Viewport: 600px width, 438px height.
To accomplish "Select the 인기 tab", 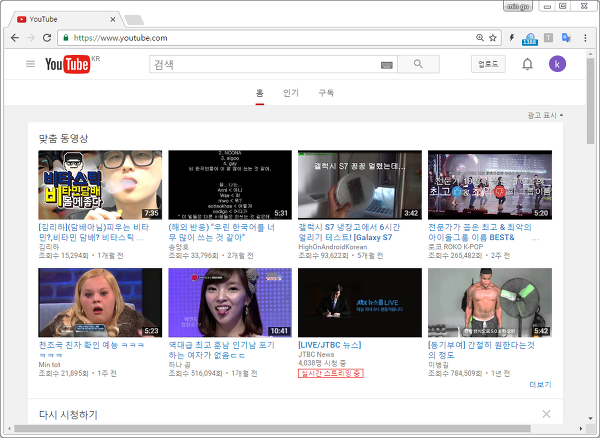I will tap(291, 93).
